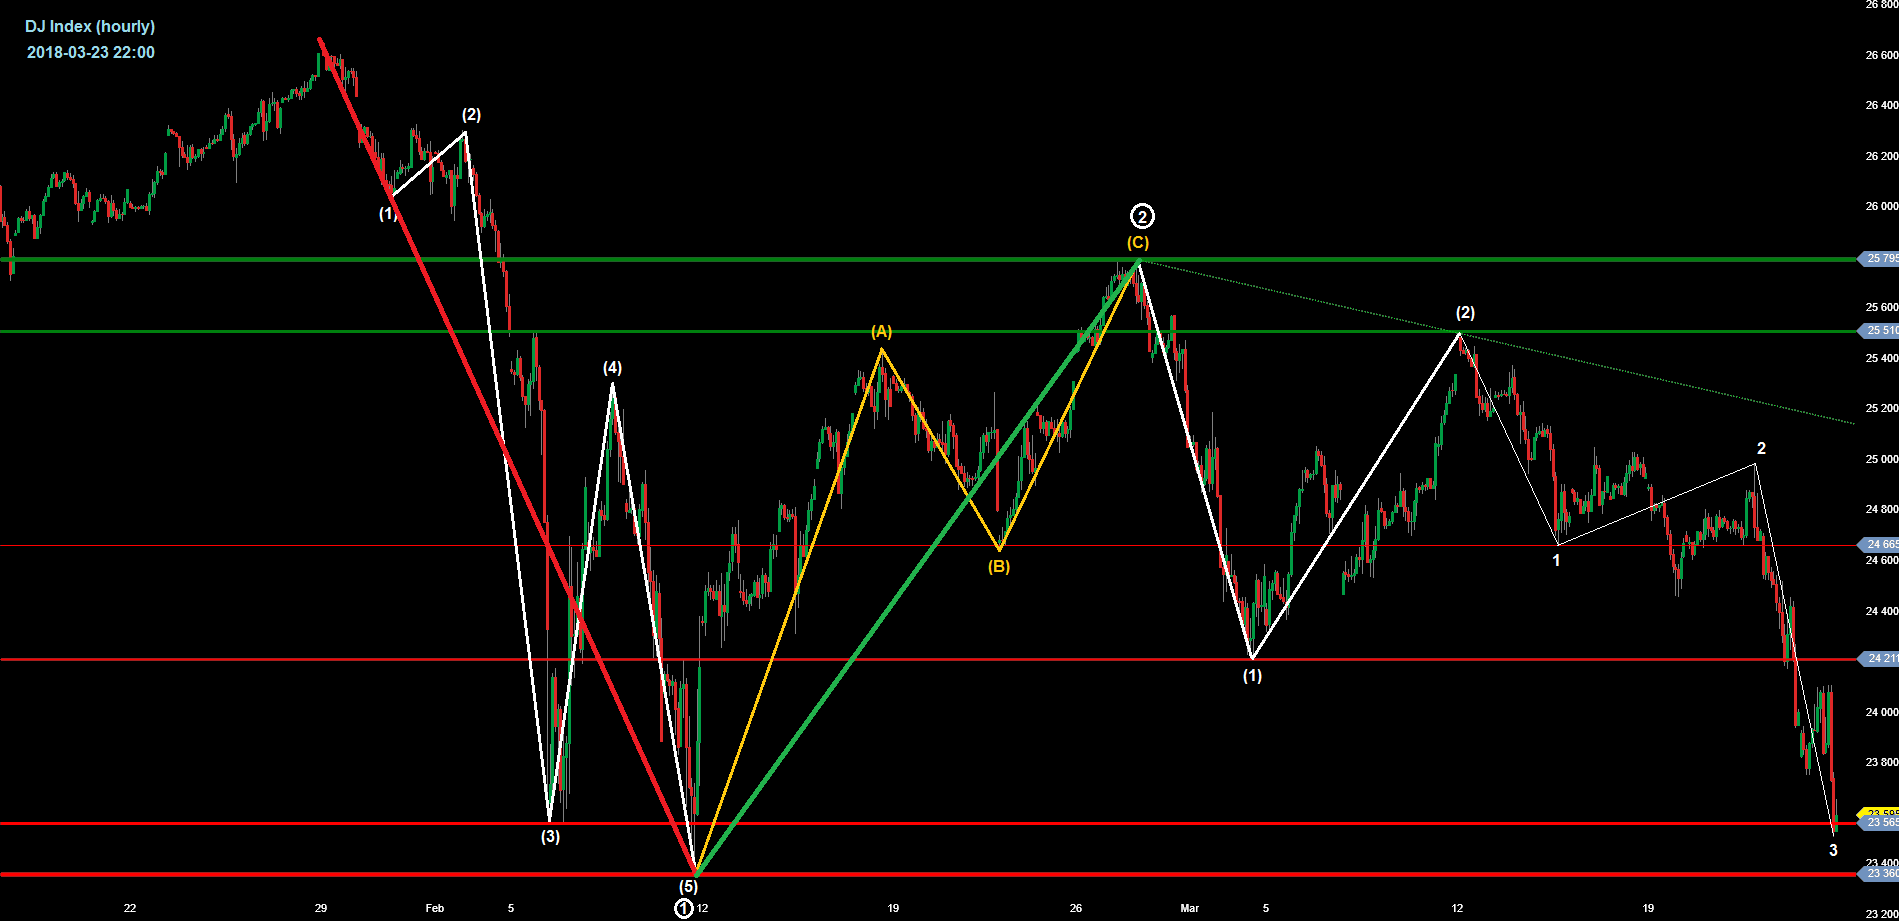This screenshot has width=1899, height=923.
Task: Click the 2018-03-23 22:00 timestamp label
Action: (91, 53)
